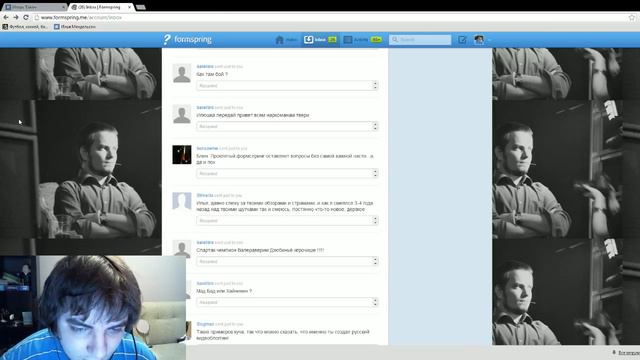Click dark avatar beside 'Блин. Проклятый формспринг' question
Image resolution: width=640 pixels, height=360 pixels.
tap(182, 155)
